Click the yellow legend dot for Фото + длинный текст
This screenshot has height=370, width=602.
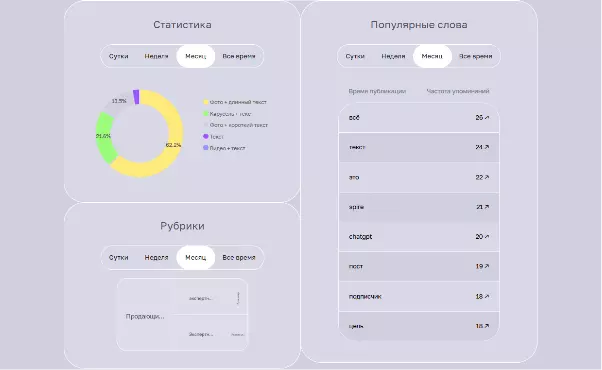[x=206, y=102]
